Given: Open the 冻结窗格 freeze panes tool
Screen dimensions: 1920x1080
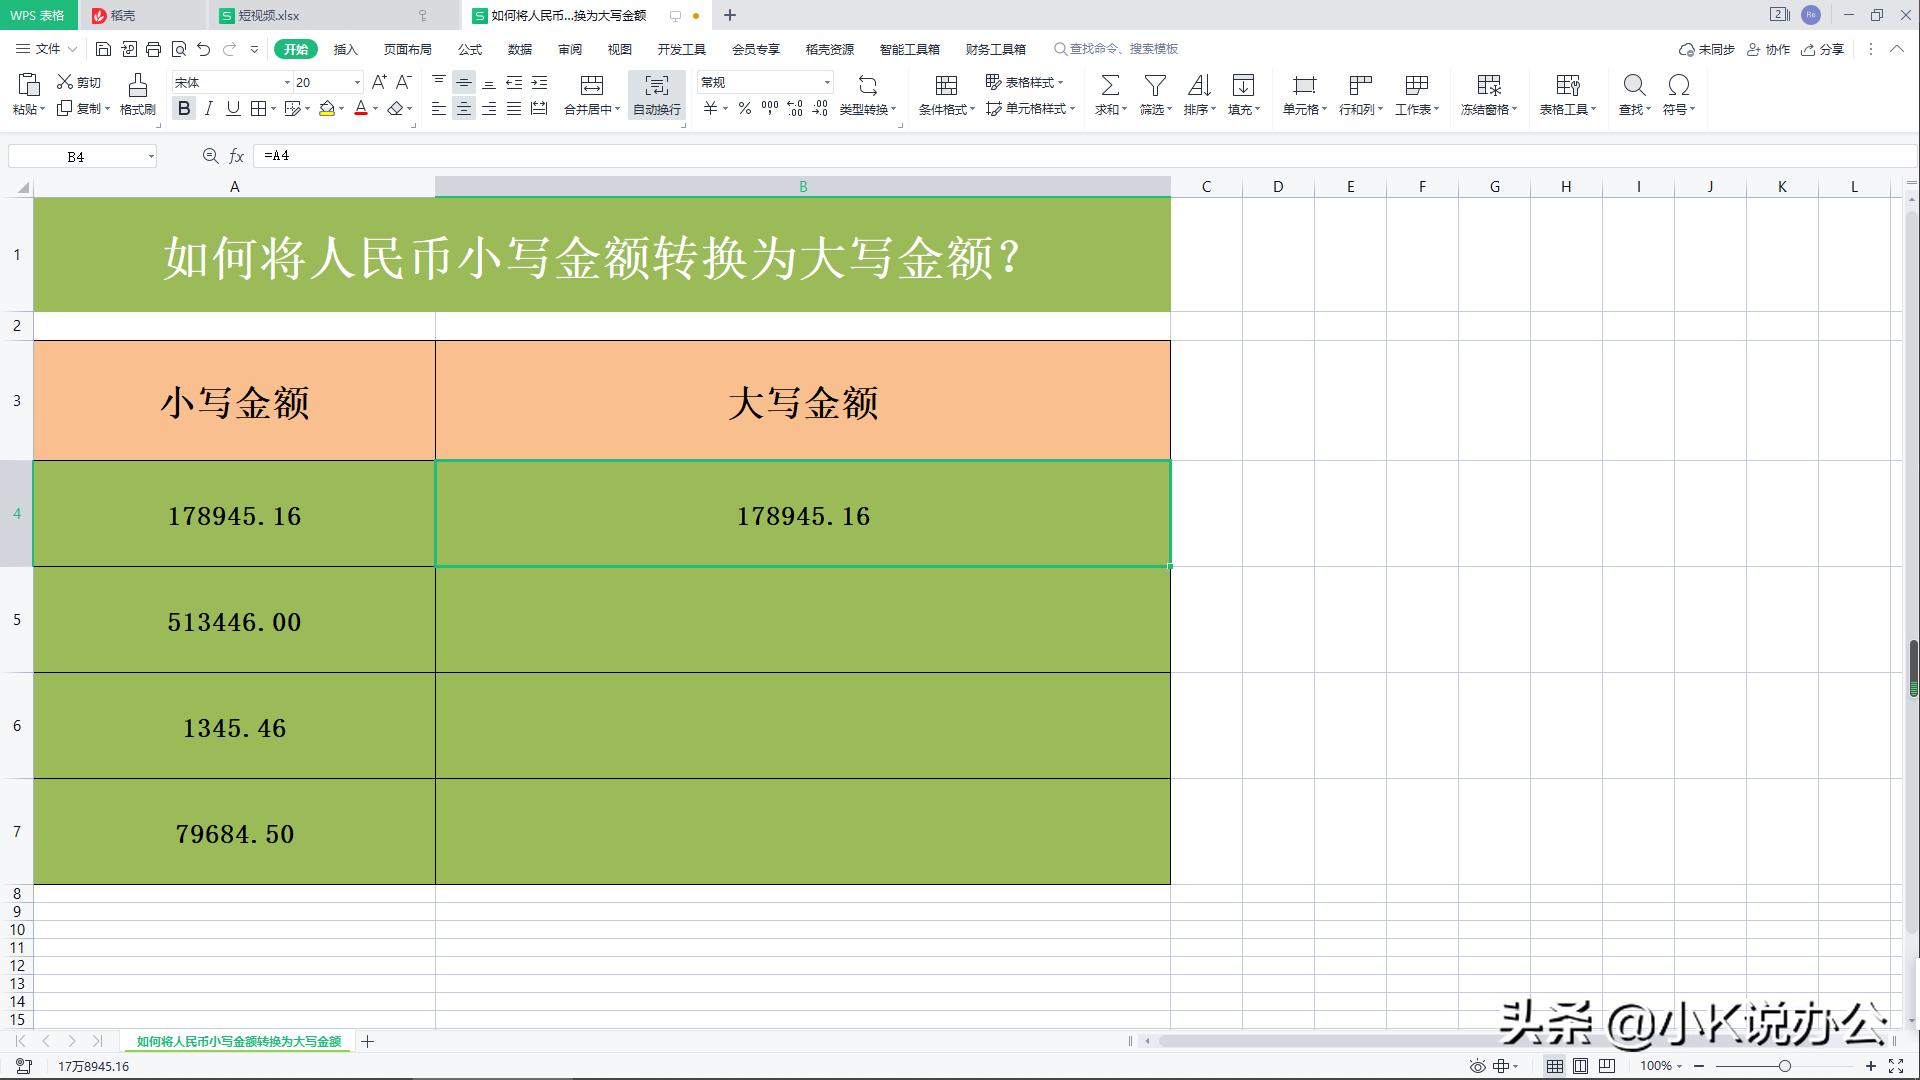Looking at the screenshot, I should [x=1487, y=93].
